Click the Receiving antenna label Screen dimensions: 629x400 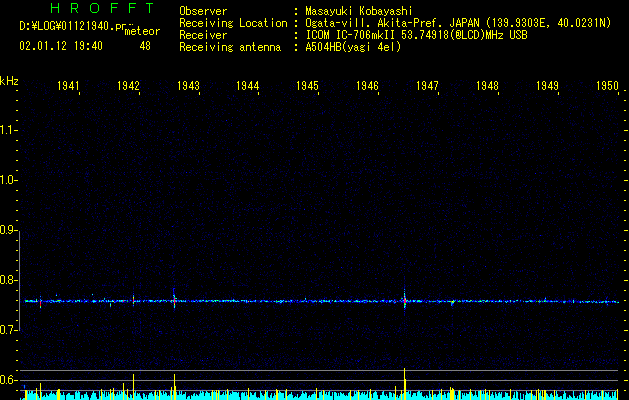[230, 47]
